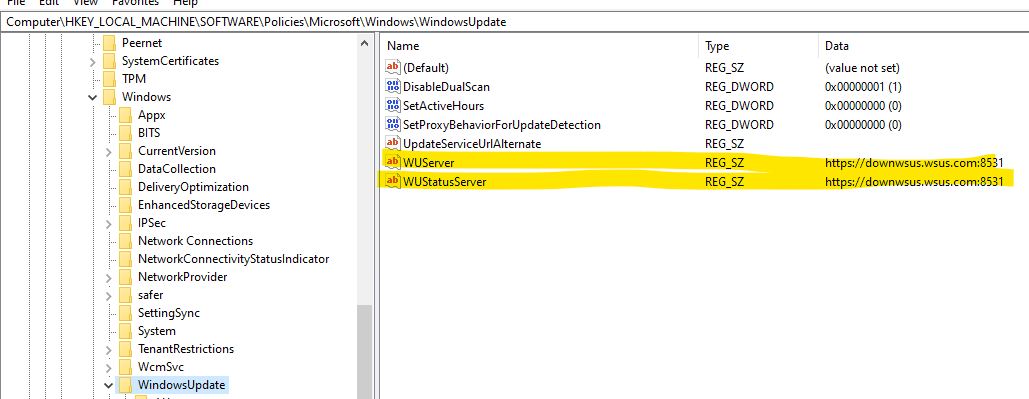This screenshot has width=1029, height=399.
Task: Click REG_DWORD type of SetActiveHours
Action: pyautogui.click(x=739, y=106)
